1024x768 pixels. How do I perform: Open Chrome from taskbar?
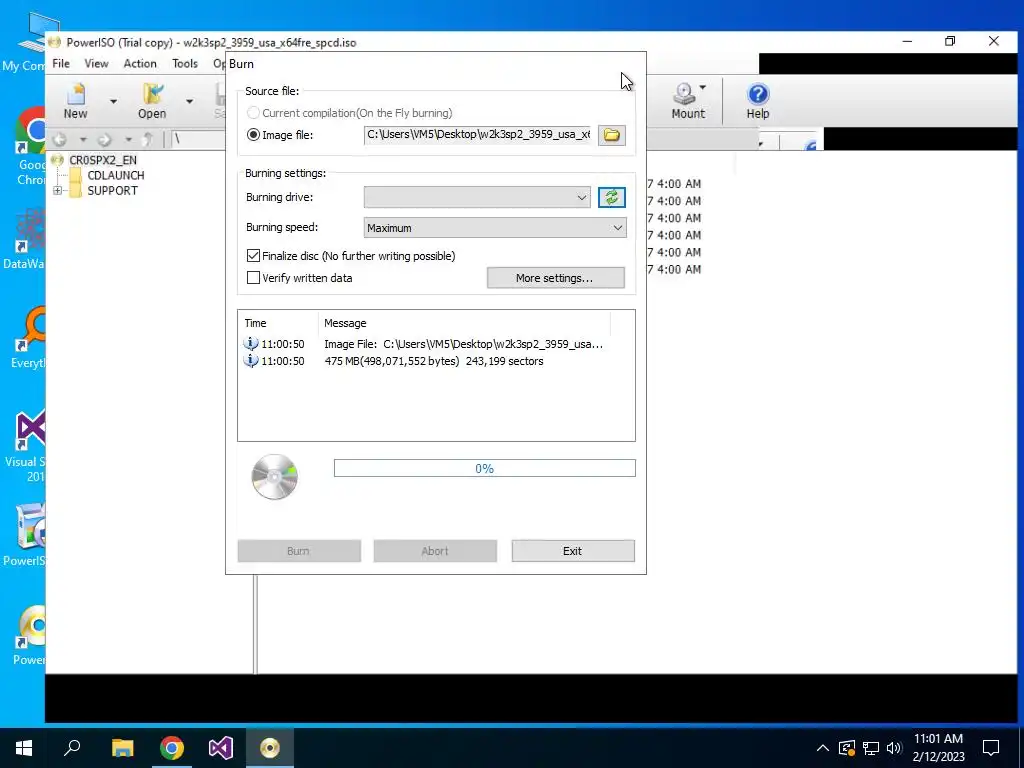click(172, 748)
